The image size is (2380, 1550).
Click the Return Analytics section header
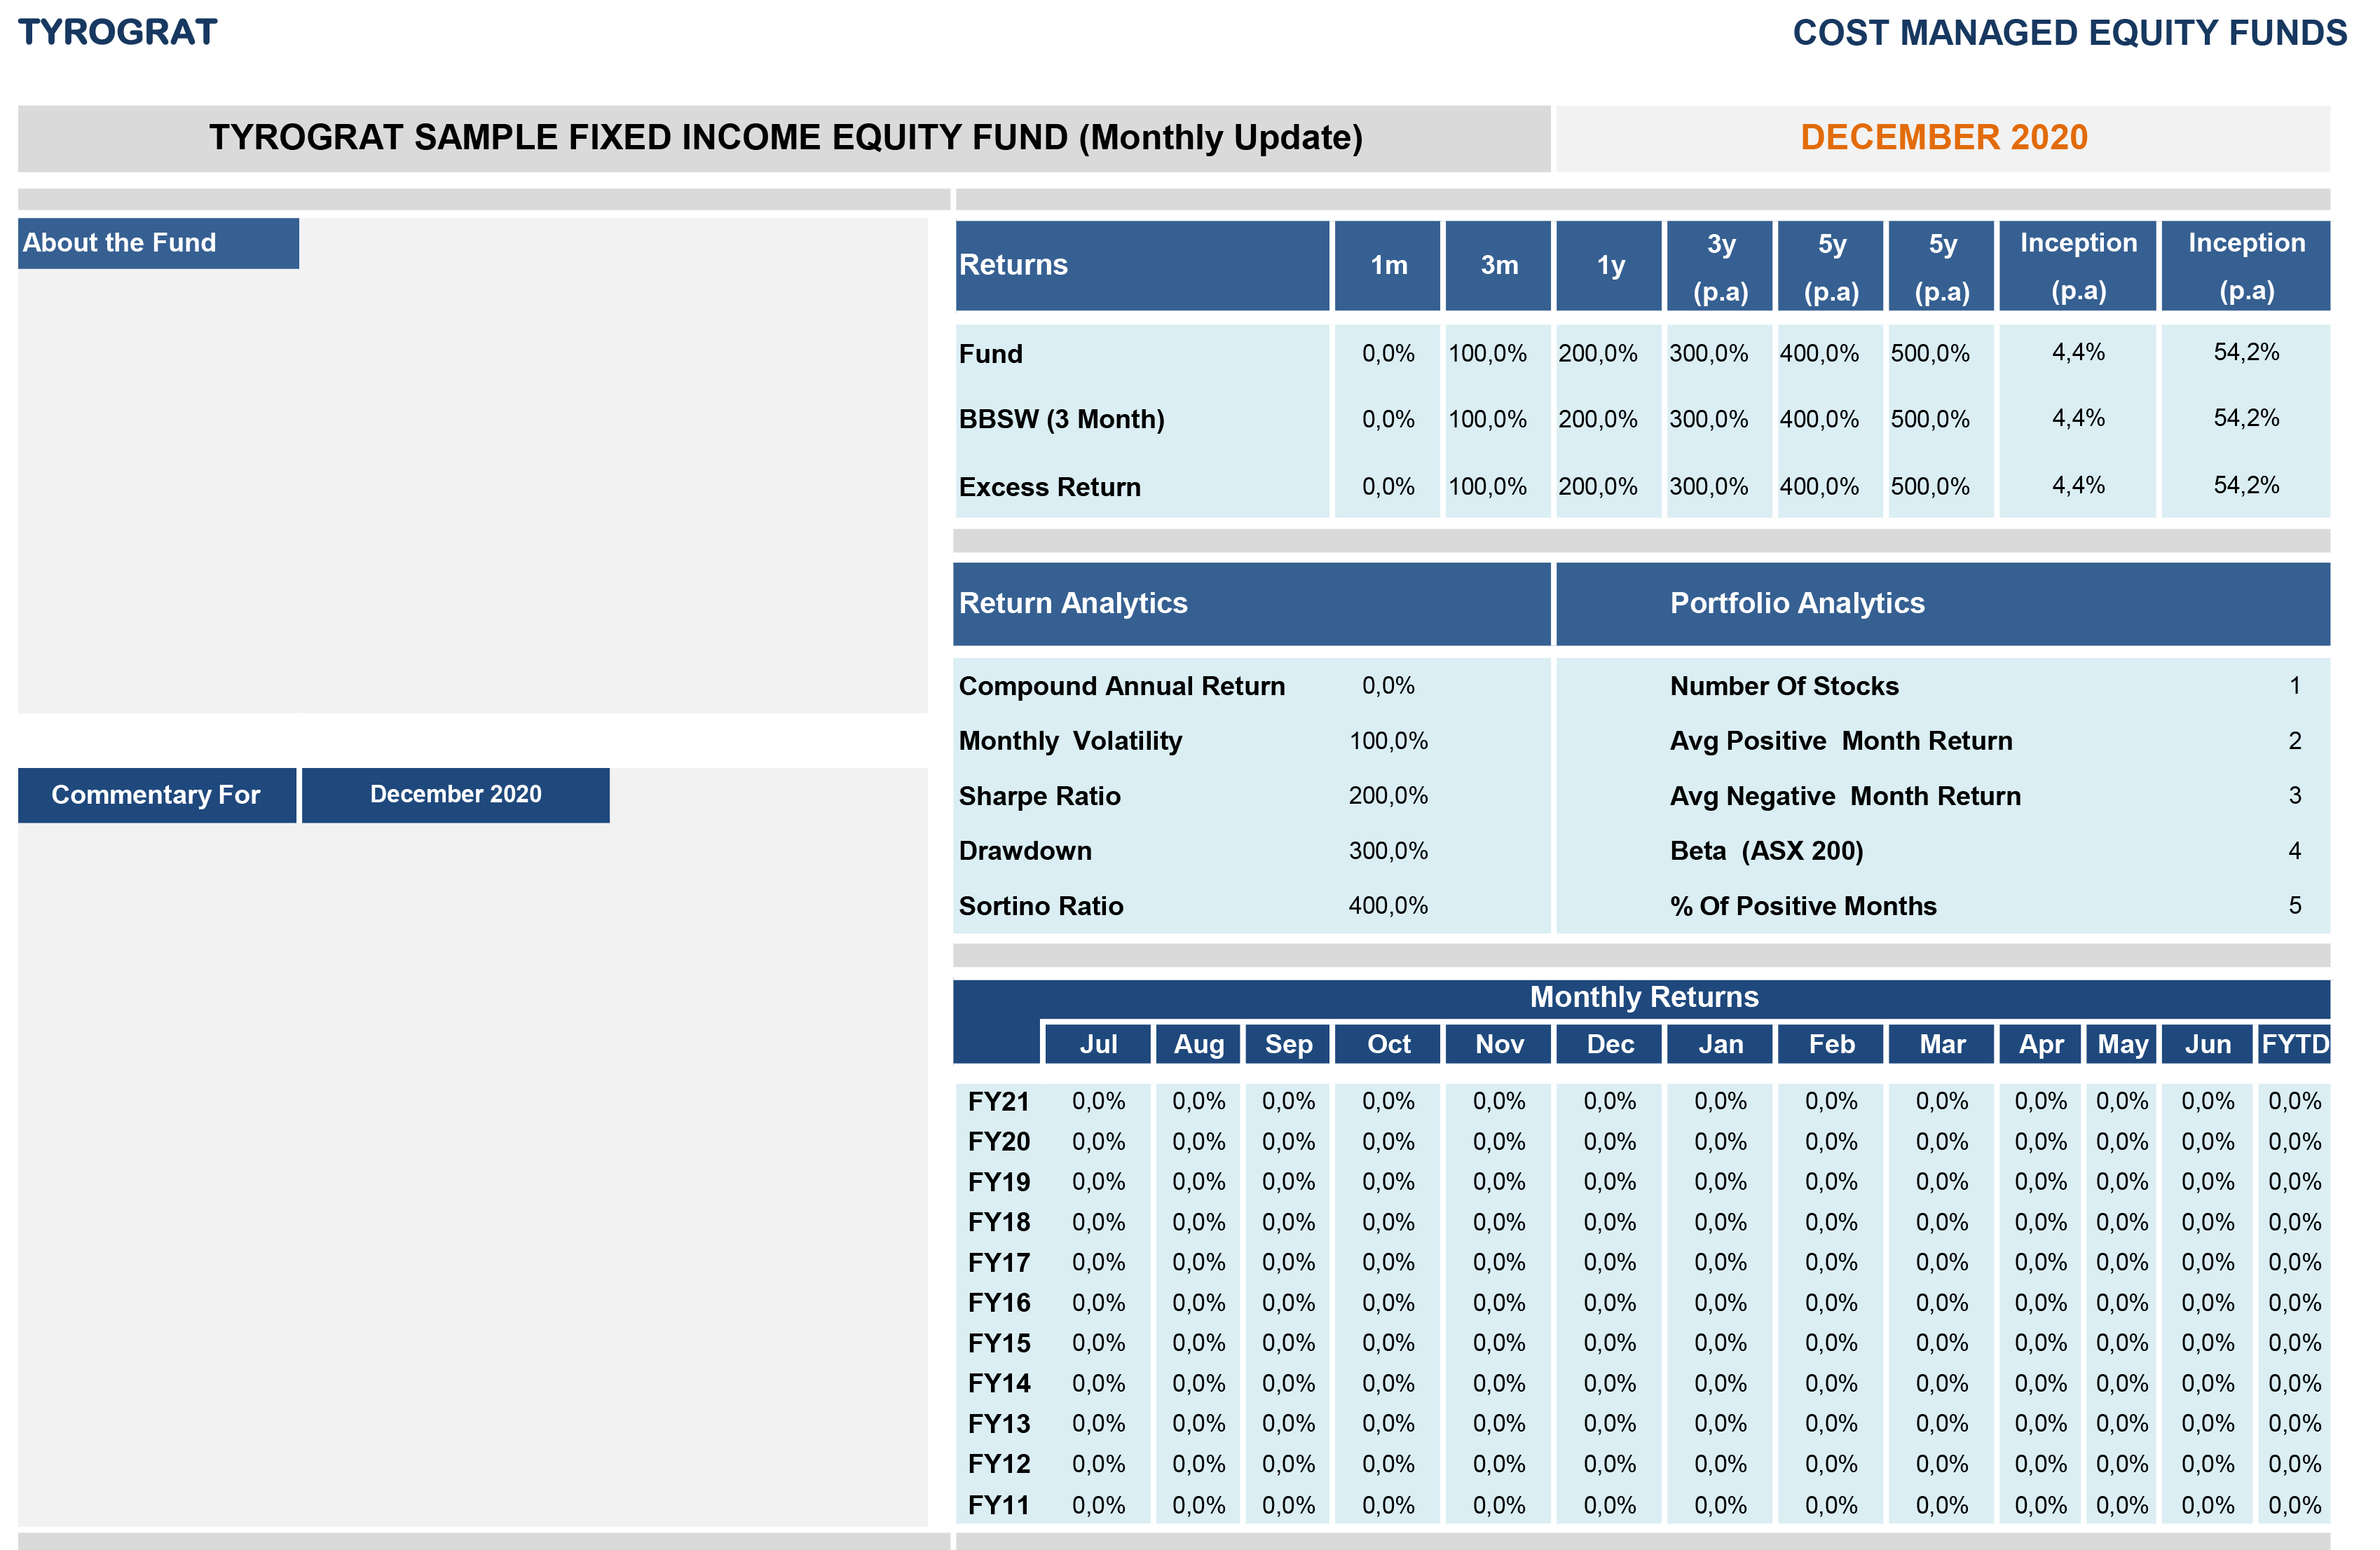click(1252, 603)
